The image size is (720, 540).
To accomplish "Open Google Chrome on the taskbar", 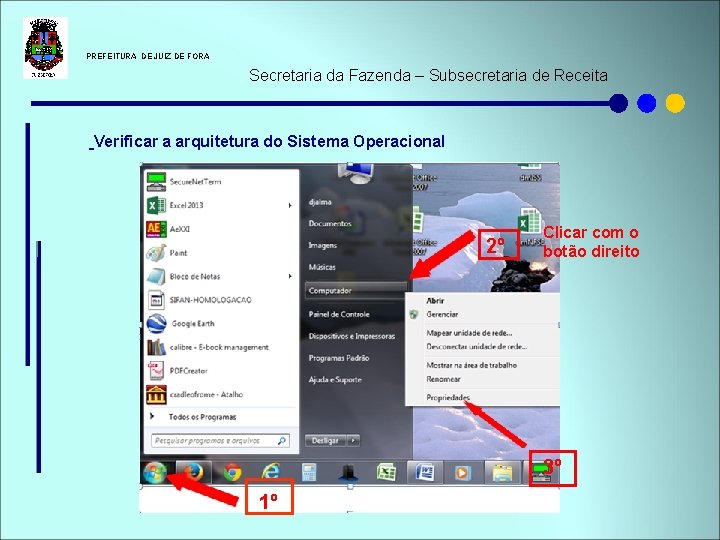I will pyautogui.click(x=232, y=472).
